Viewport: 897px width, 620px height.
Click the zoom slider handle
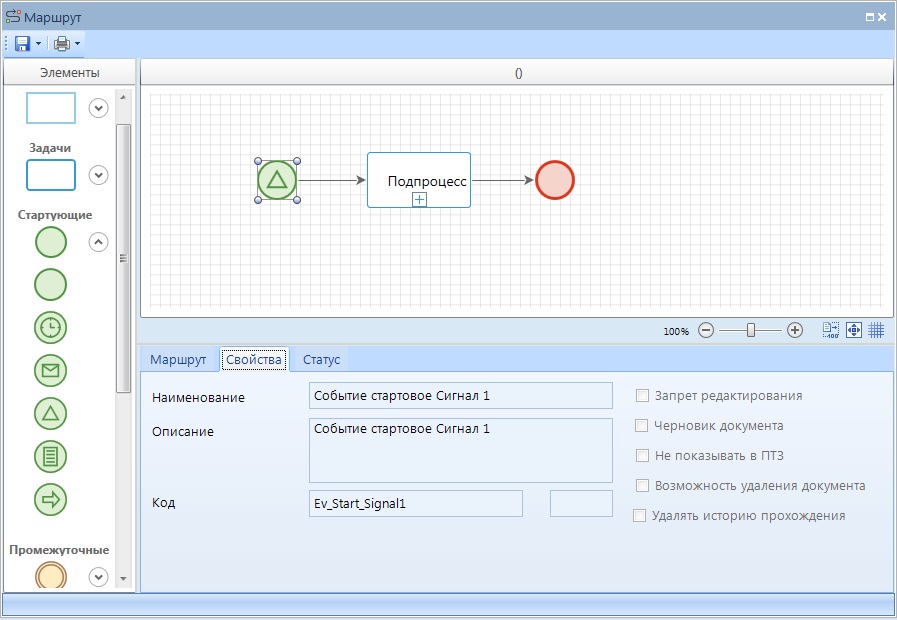[751, 330]
